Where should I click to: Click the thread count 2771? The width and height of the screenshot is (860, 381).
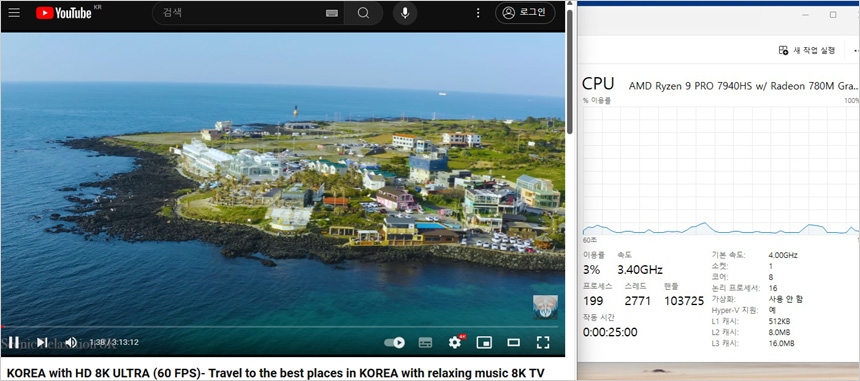coord(637,301)
